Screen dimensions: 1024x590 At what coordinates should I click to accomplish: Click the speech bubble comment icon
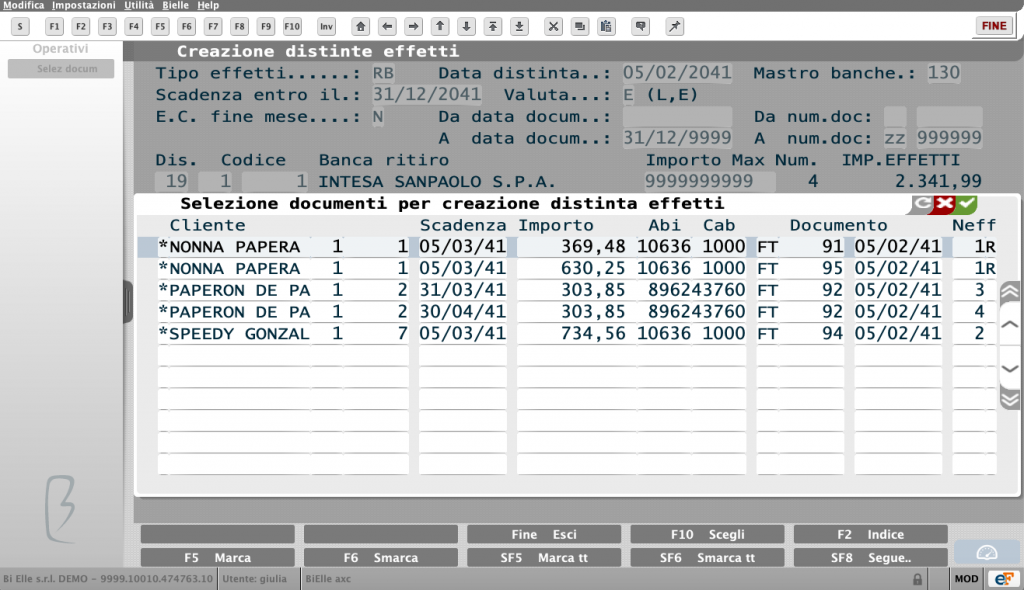641,27
